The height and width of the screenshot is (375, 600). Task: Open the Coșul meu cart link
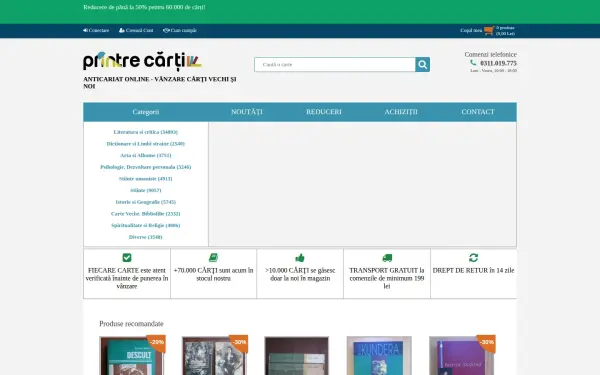pyautogui.click(x=471, y=30)
